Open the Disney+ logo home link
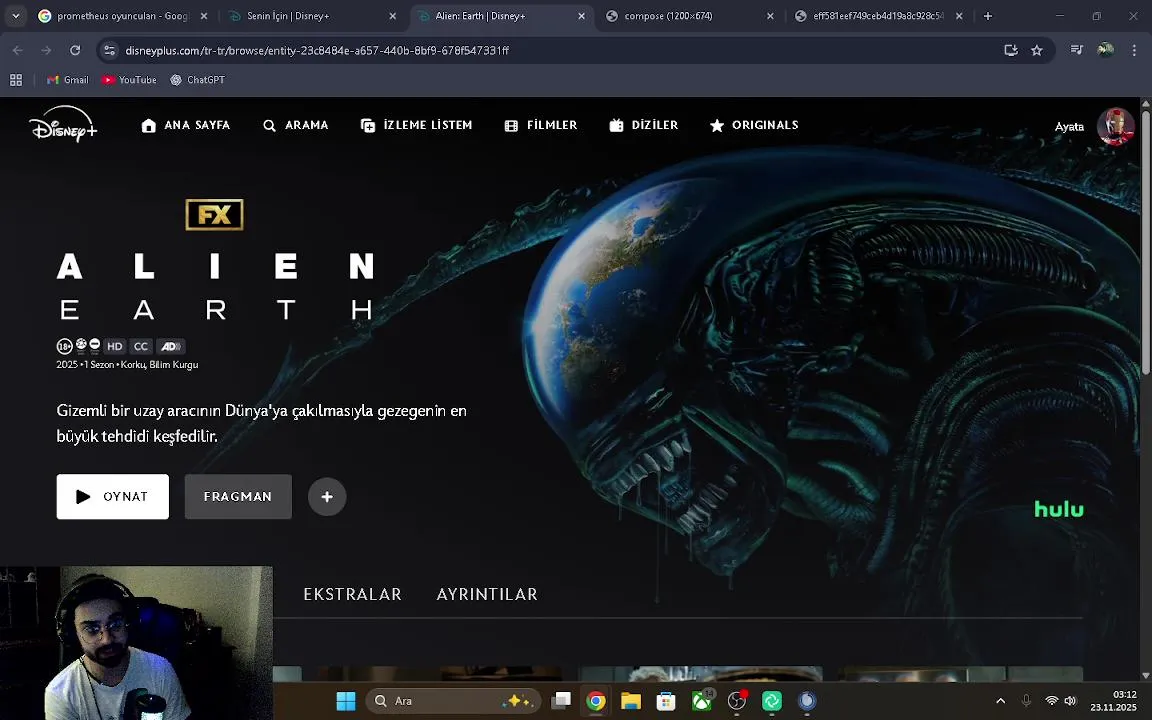1152x720 pixels. pyautogui.click(x=63, y=125)
